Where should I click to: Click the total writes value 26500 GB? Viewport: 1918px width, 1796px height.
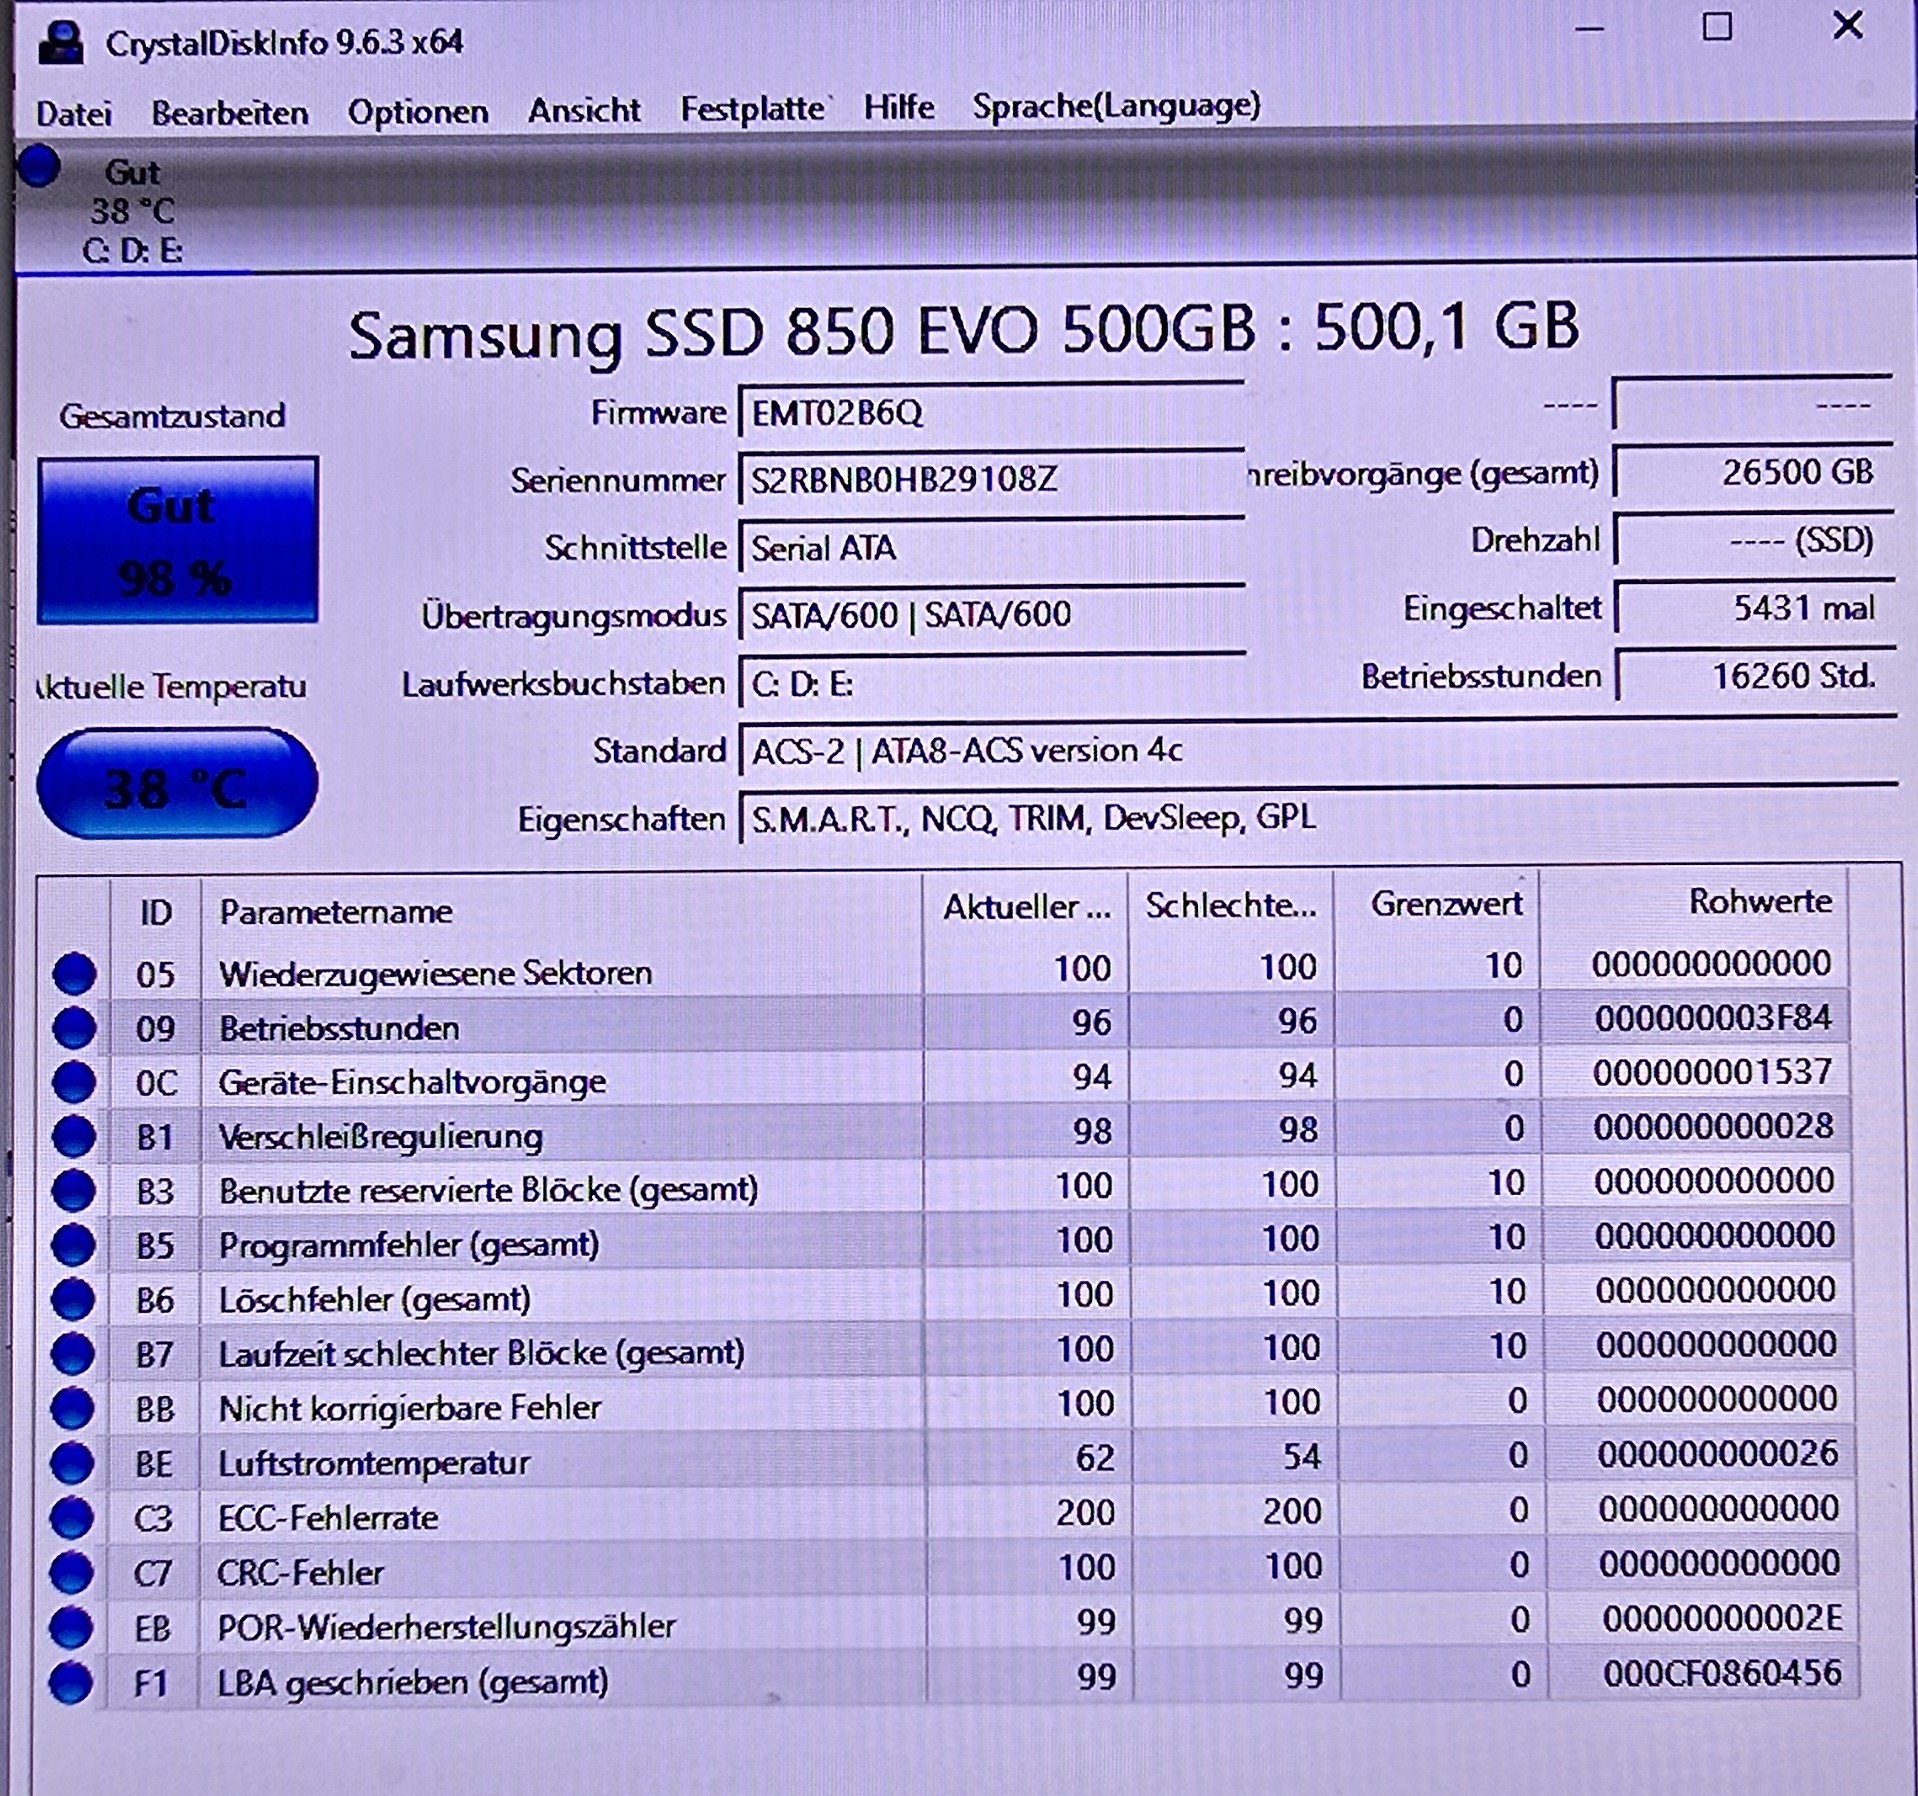point(1754,472)
